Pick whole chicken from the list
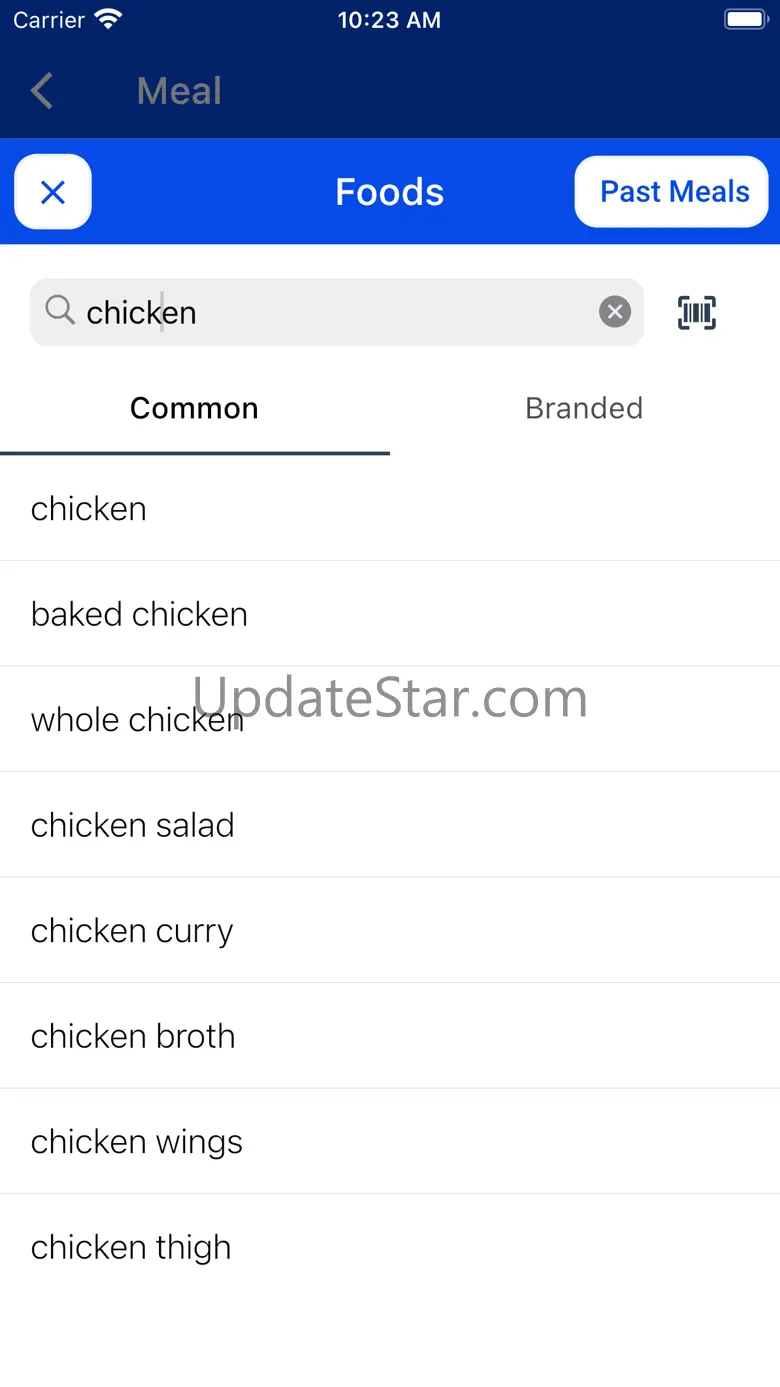The image size is (780, 1387). pyautogui.click(x=390, y=719)
